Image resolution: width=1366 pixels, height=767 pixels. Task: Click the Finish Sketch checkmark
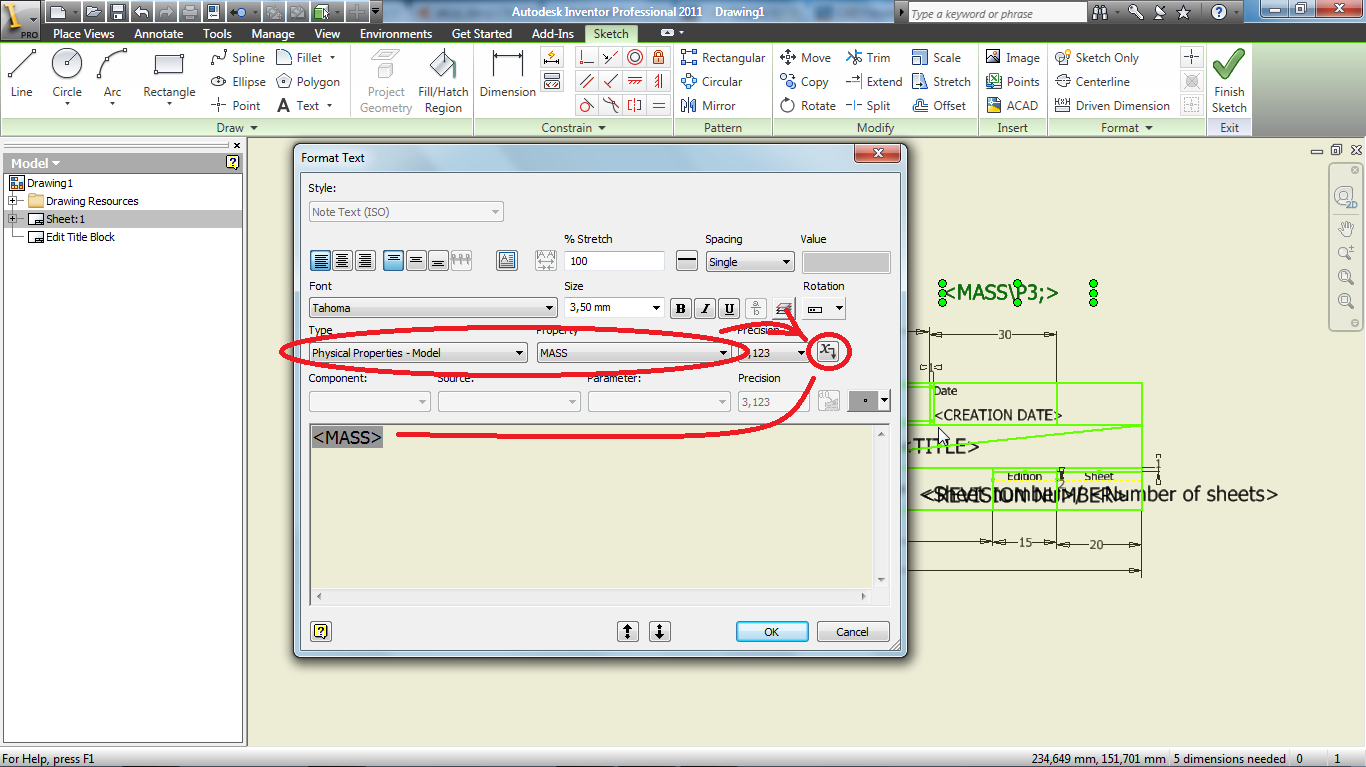pos(1229,82)
